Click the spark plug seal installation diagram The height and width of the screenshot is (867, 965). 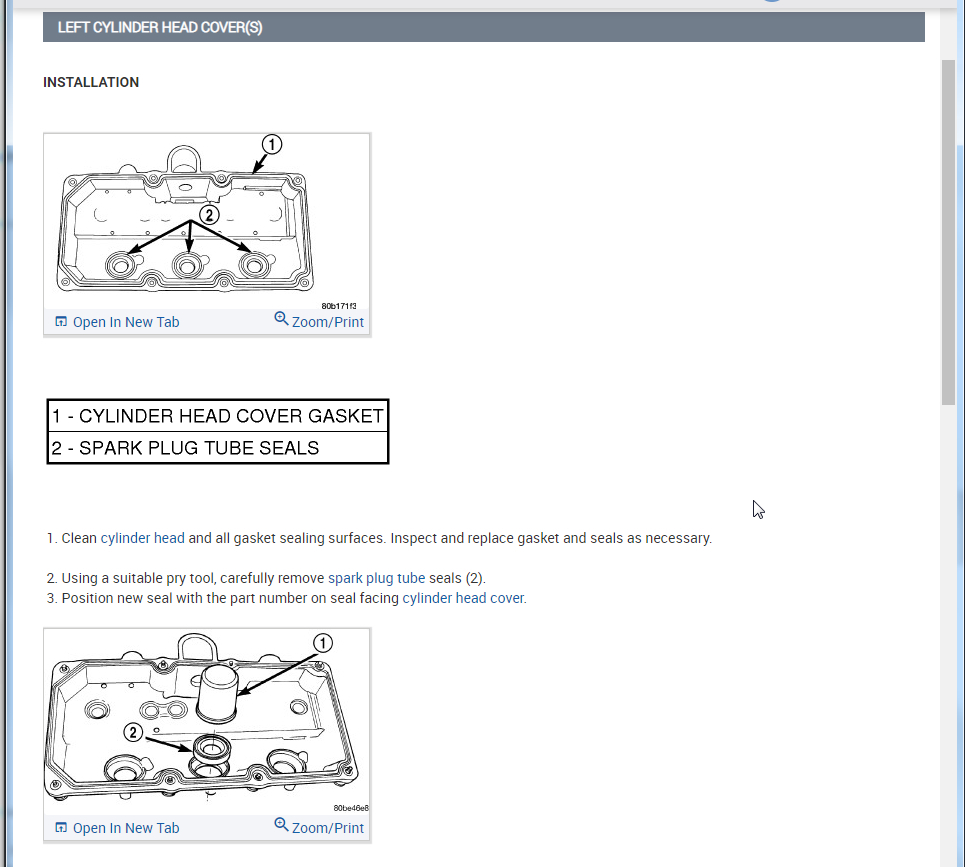point(207,722)
